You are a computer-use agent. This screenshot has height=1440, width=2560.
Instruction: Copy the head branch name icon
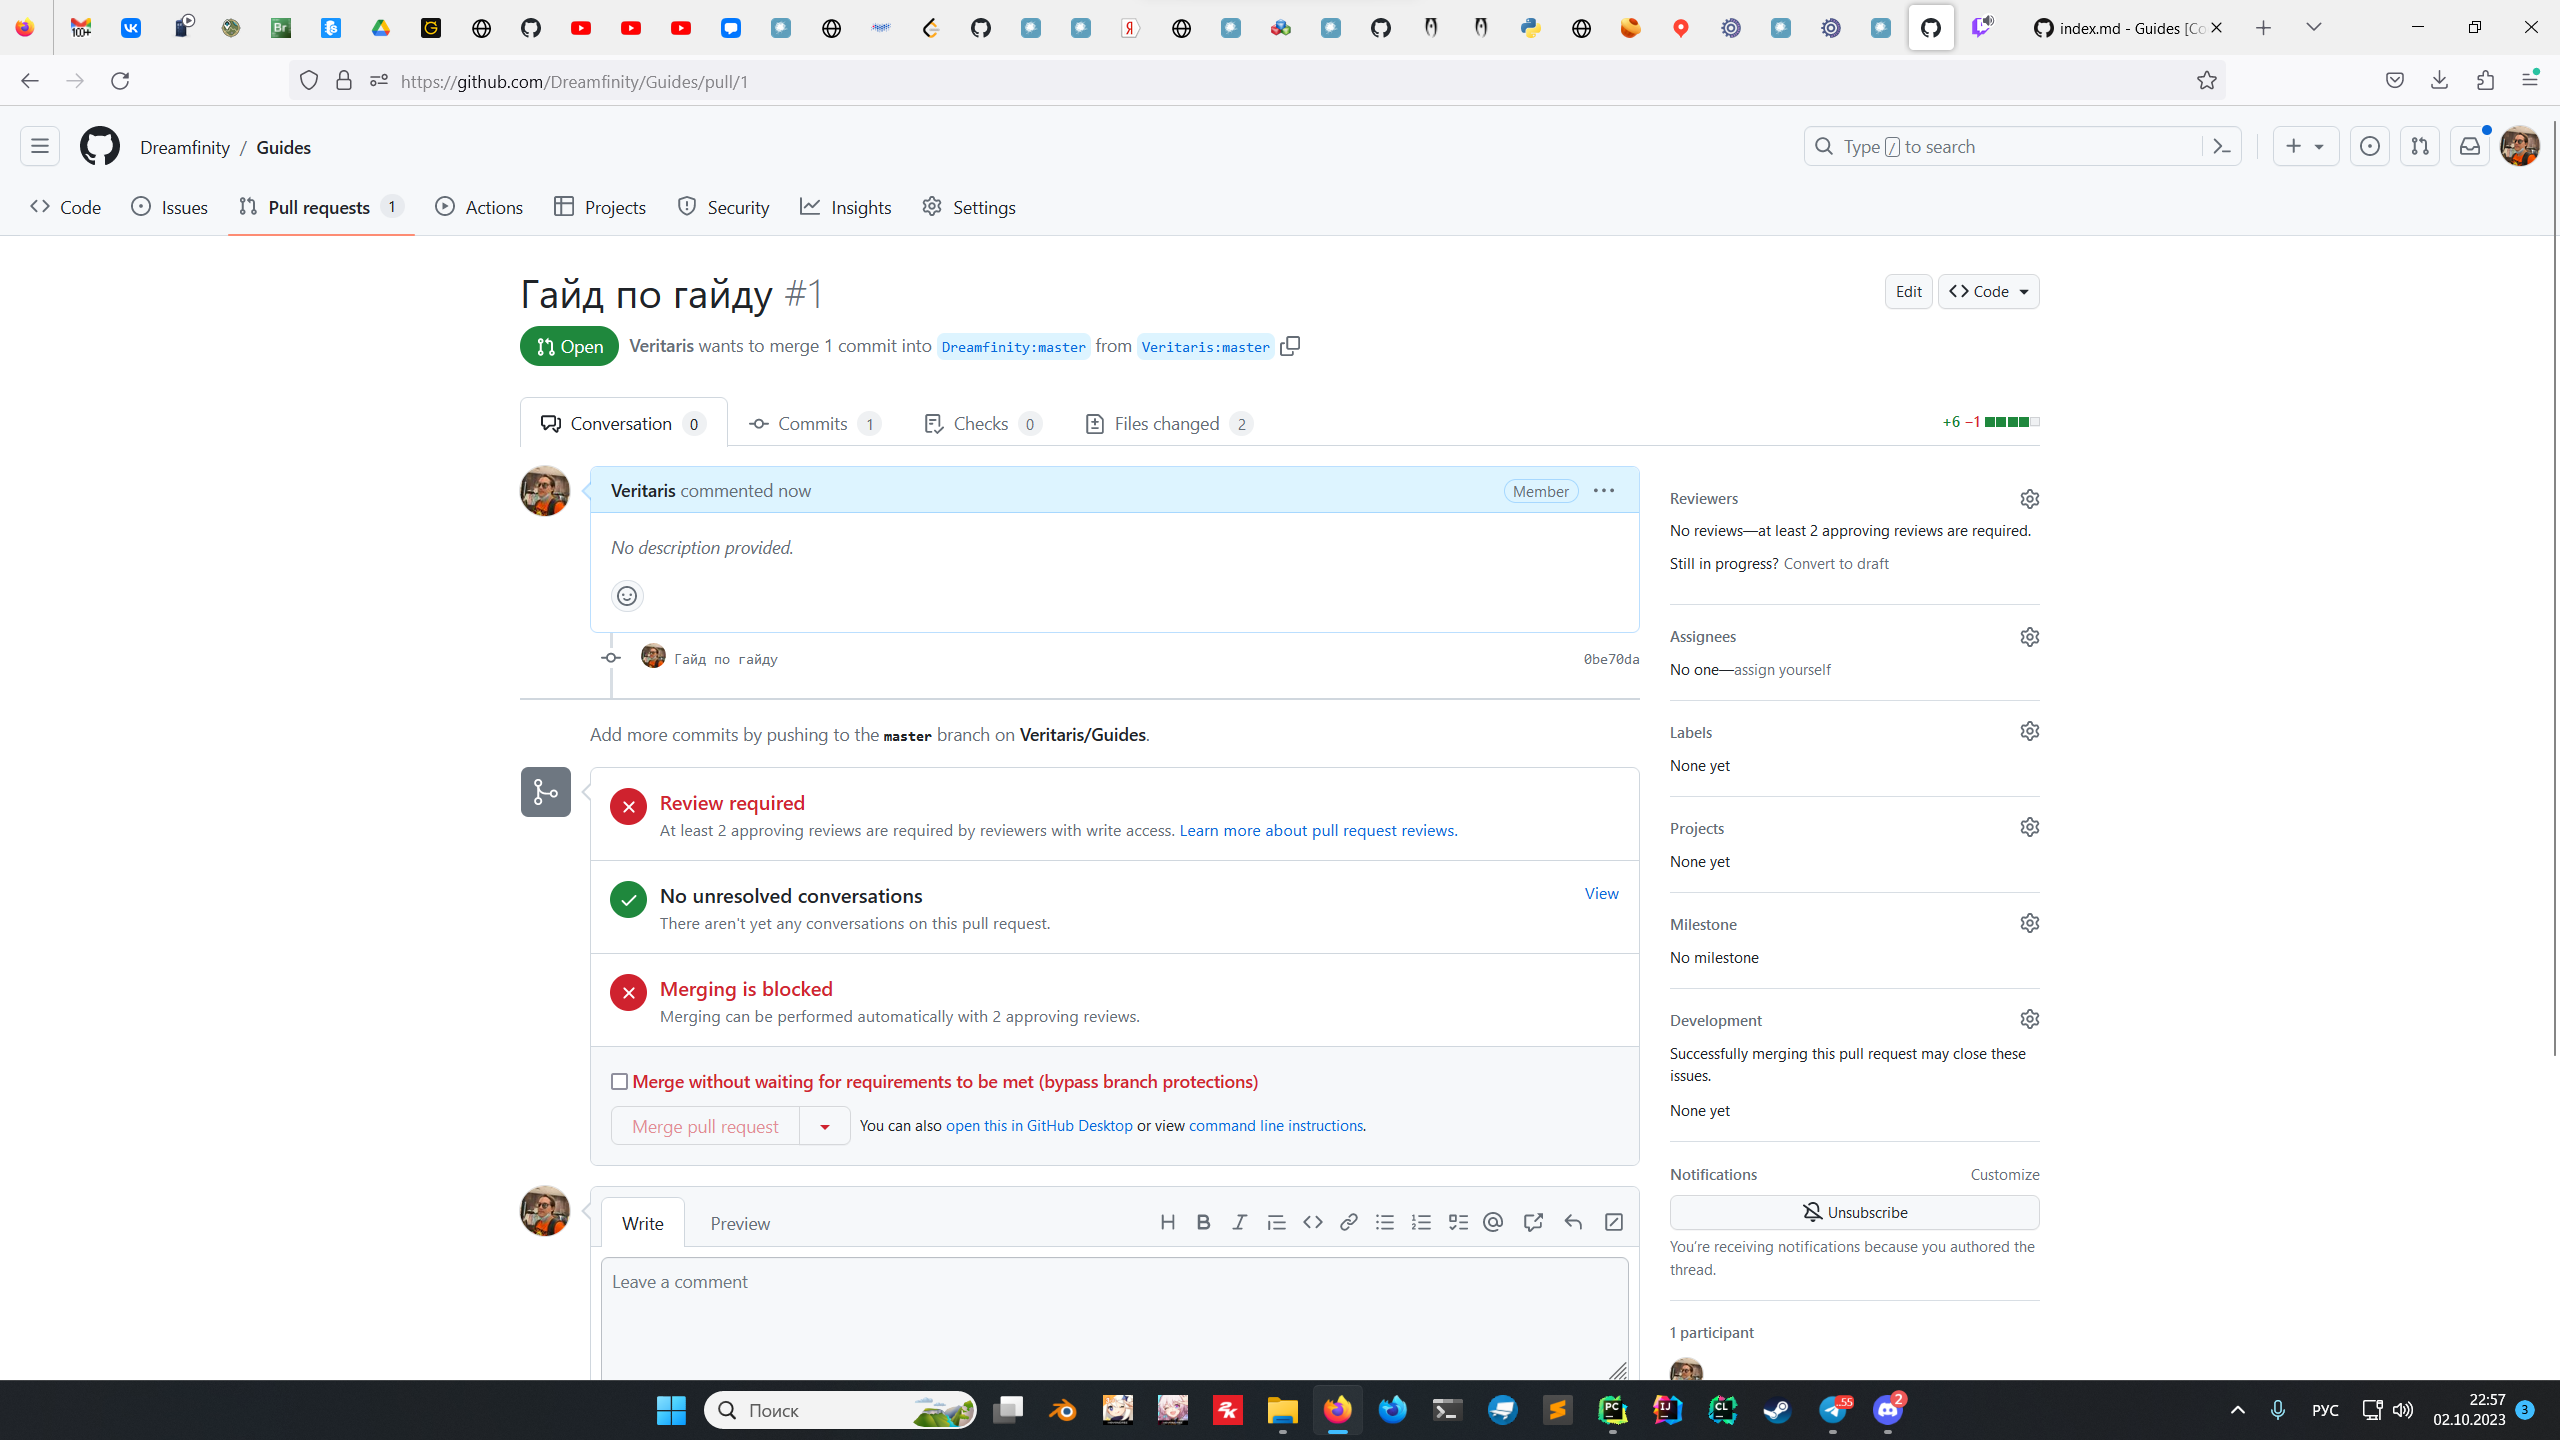(1290, 346)
